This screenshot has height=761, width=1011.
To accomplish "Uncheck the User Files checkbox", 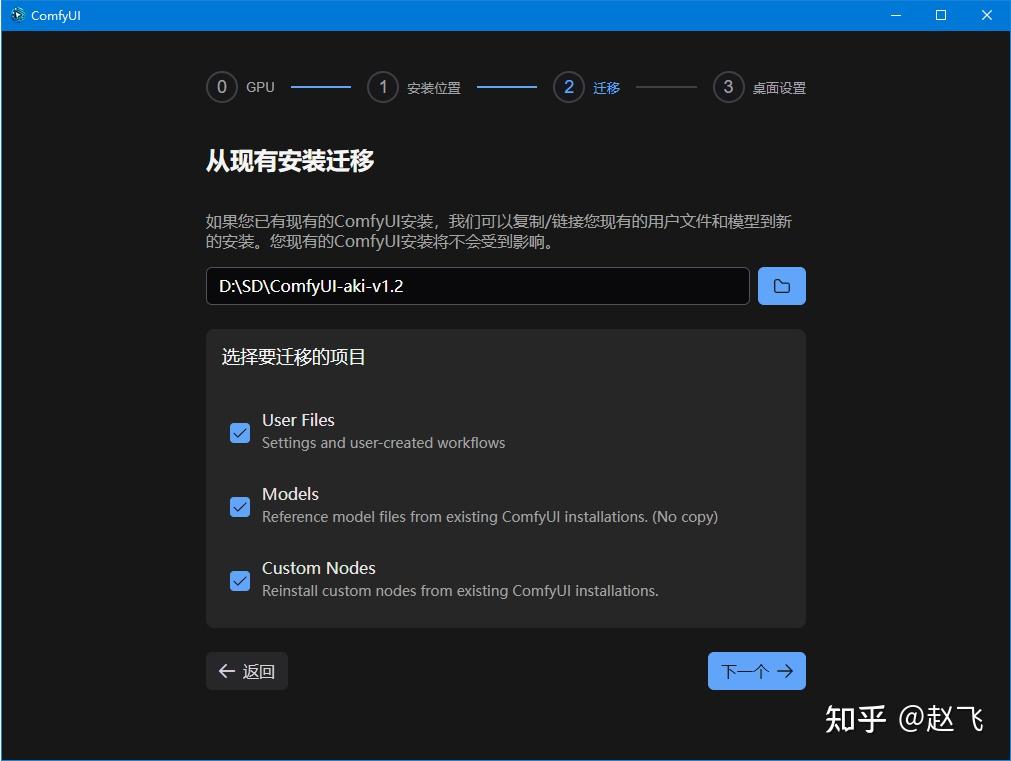I will coord(240,433).
